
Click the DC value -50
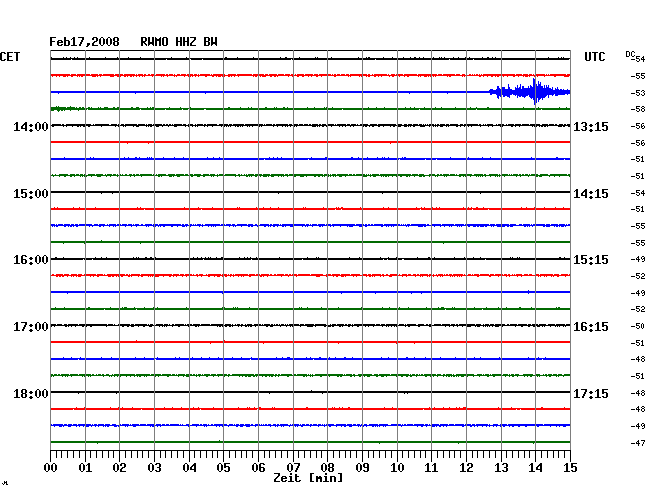pos(638,327)
